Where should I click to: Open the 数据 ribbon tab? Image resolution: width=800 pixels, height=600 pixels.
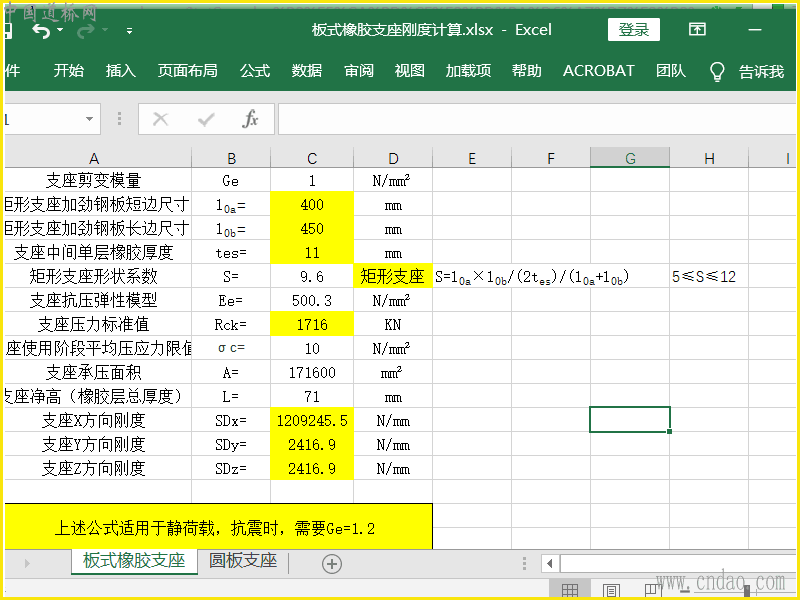(307, 70)
